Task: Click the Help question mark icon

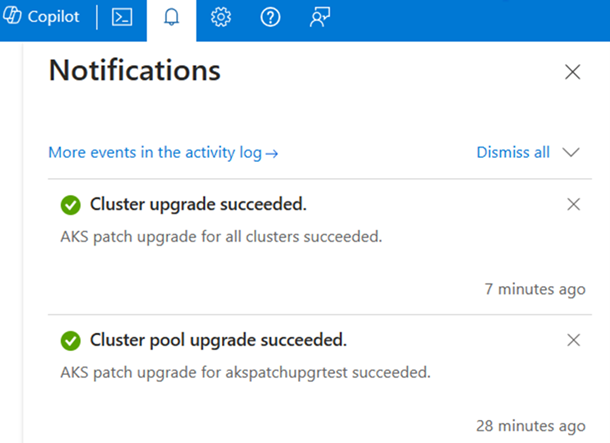Action: pyautogui.click(x=270, y=19)
